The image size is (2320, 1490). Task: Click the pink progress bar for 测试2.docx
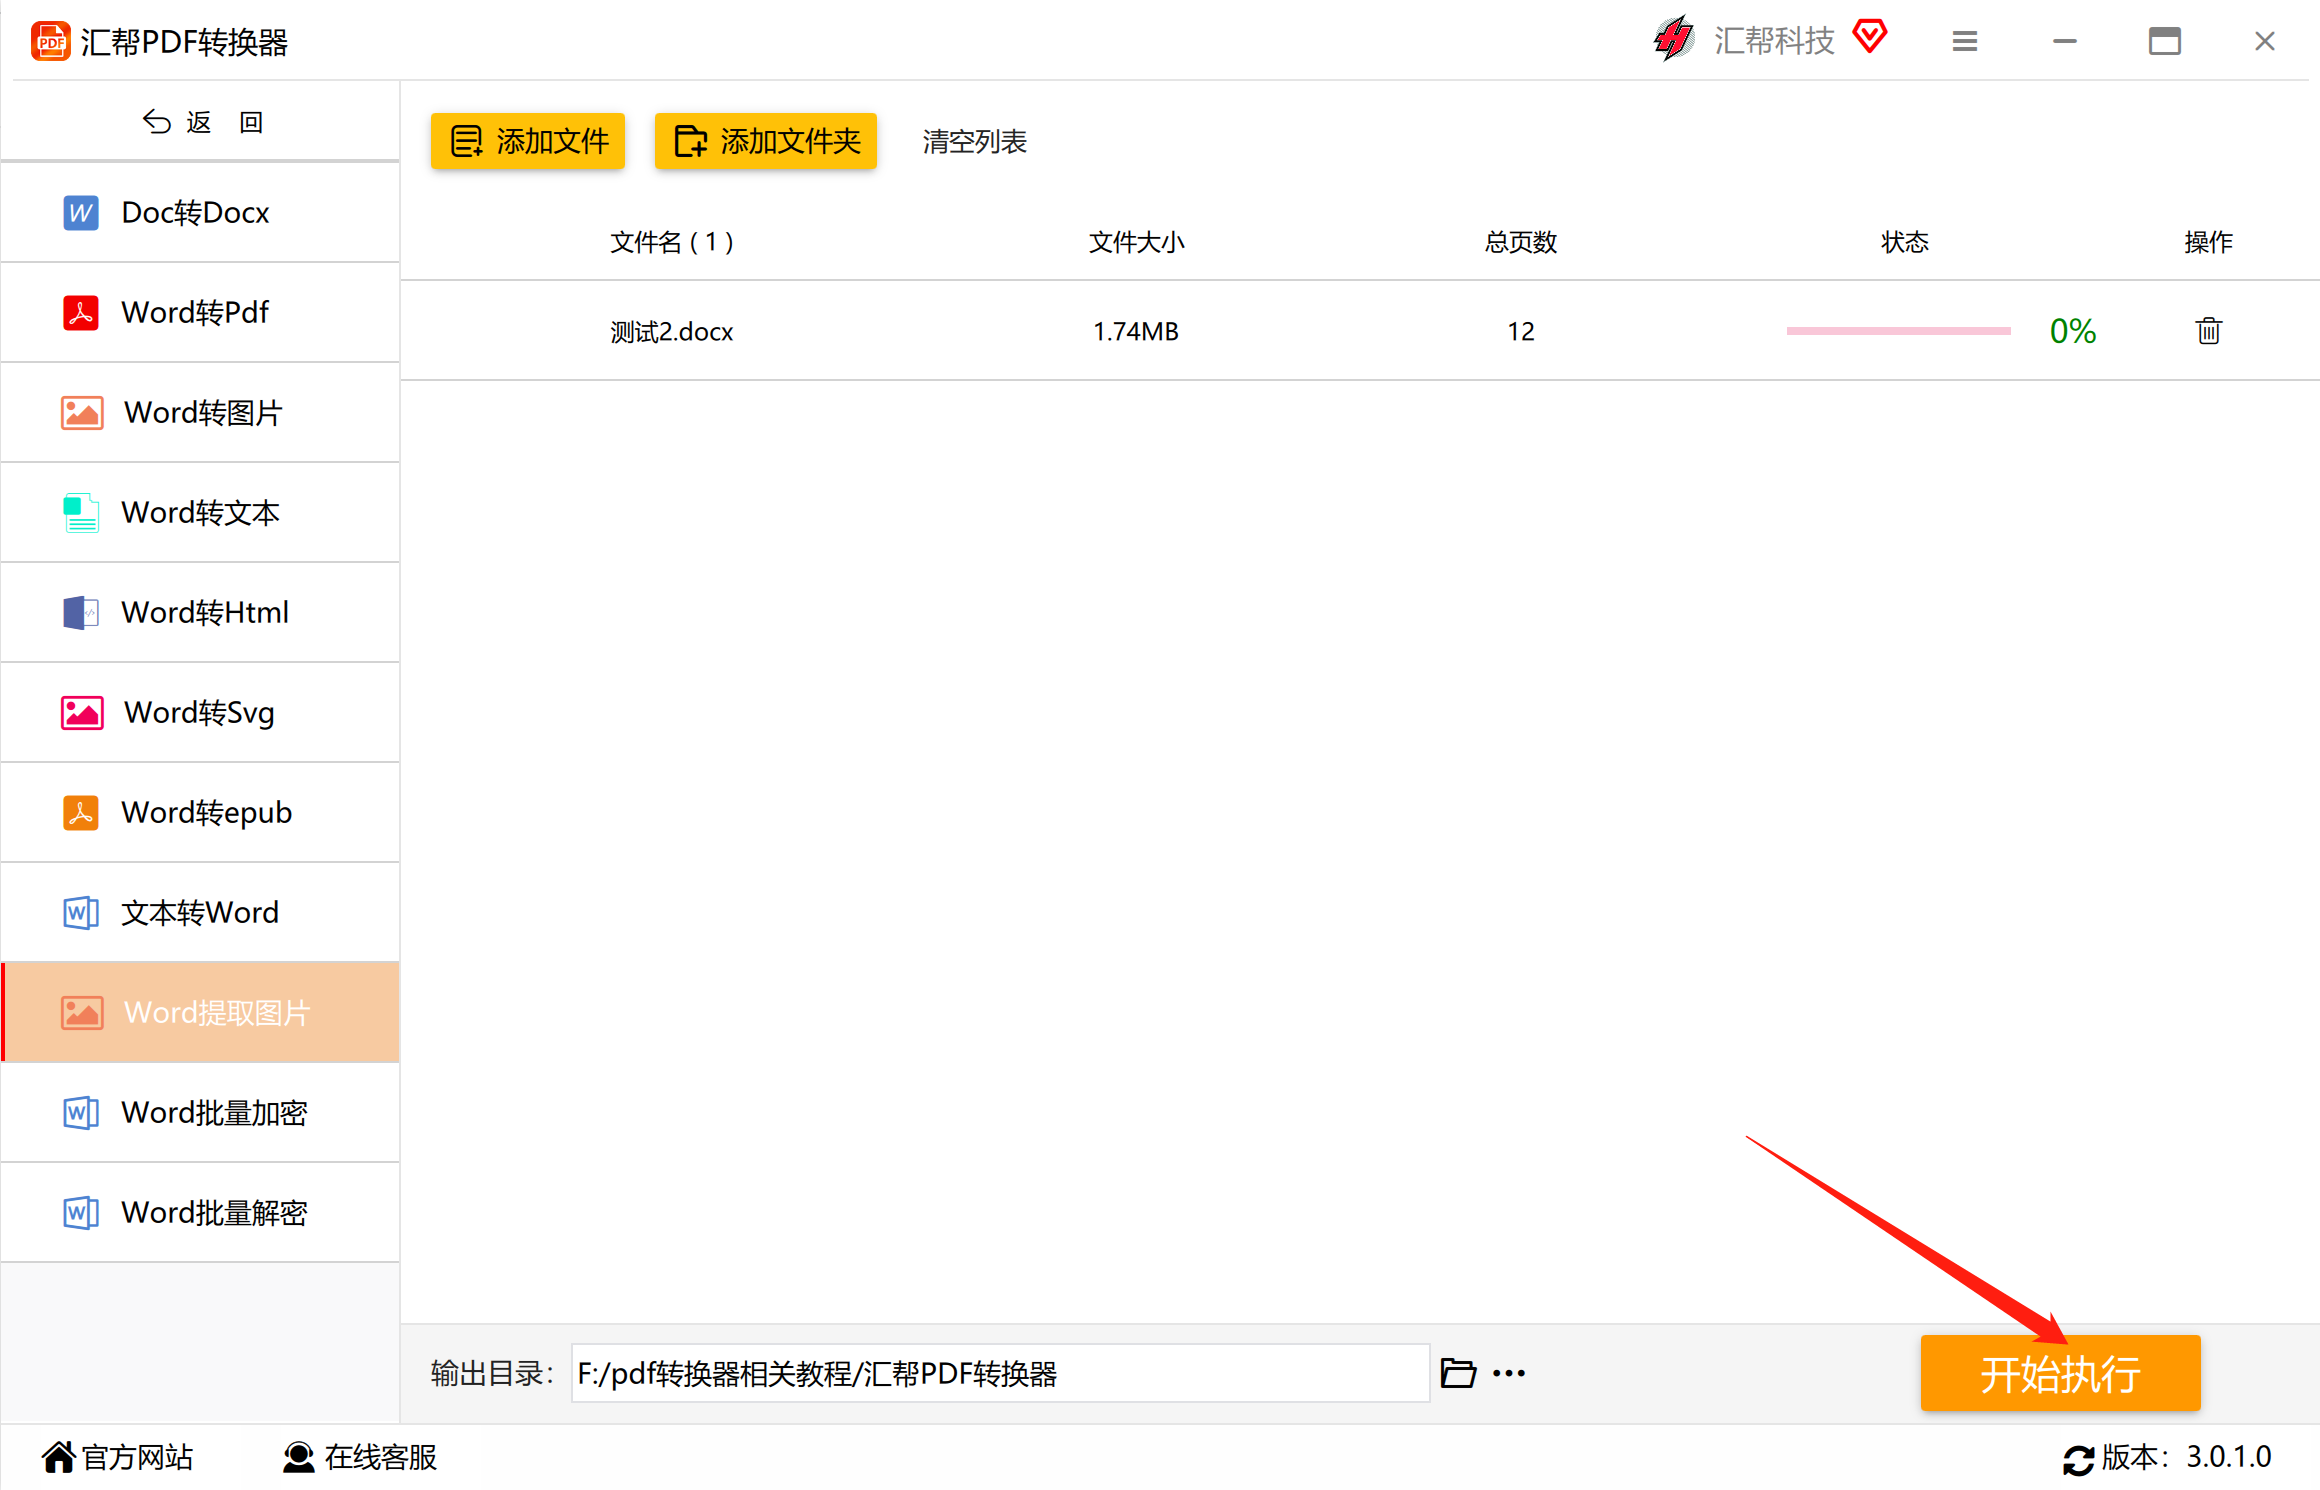pyautogui.click(x=1898, y=331)
